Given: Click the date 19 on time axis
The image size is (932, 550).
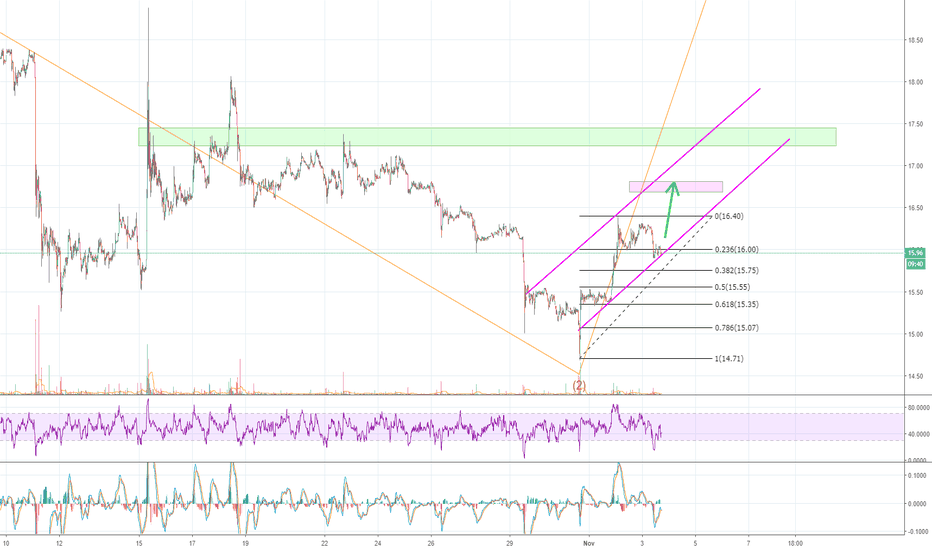Looking at the screenshot, I should coord(245,543).
